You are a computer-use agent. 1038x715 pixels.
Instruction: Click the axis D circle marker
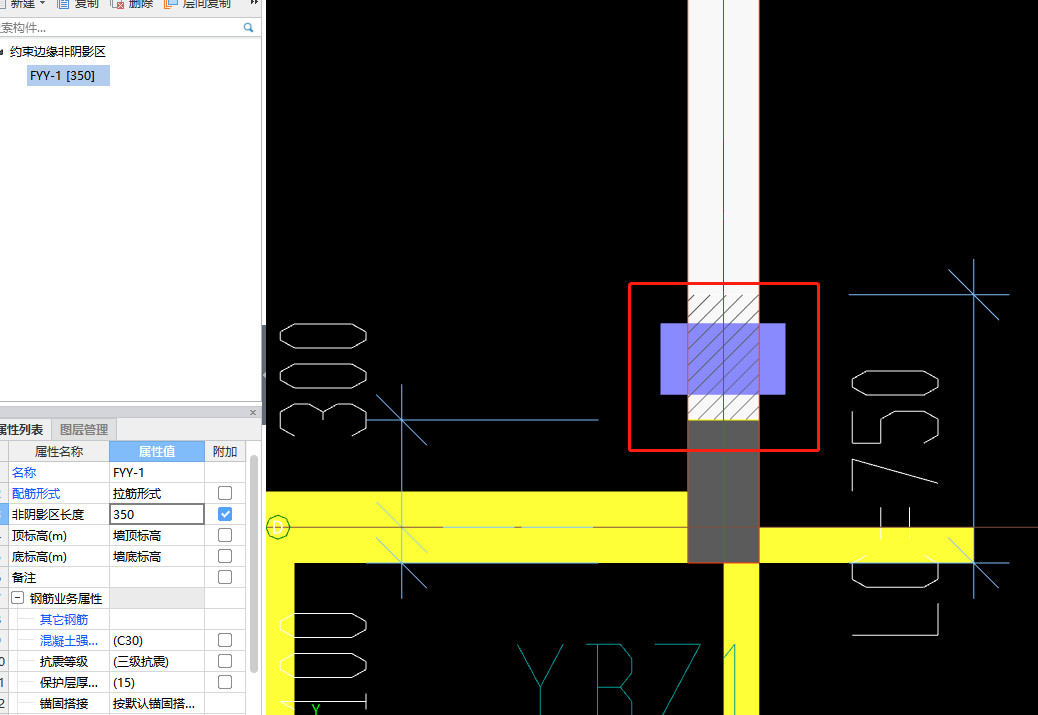click(x=278, y=527)
